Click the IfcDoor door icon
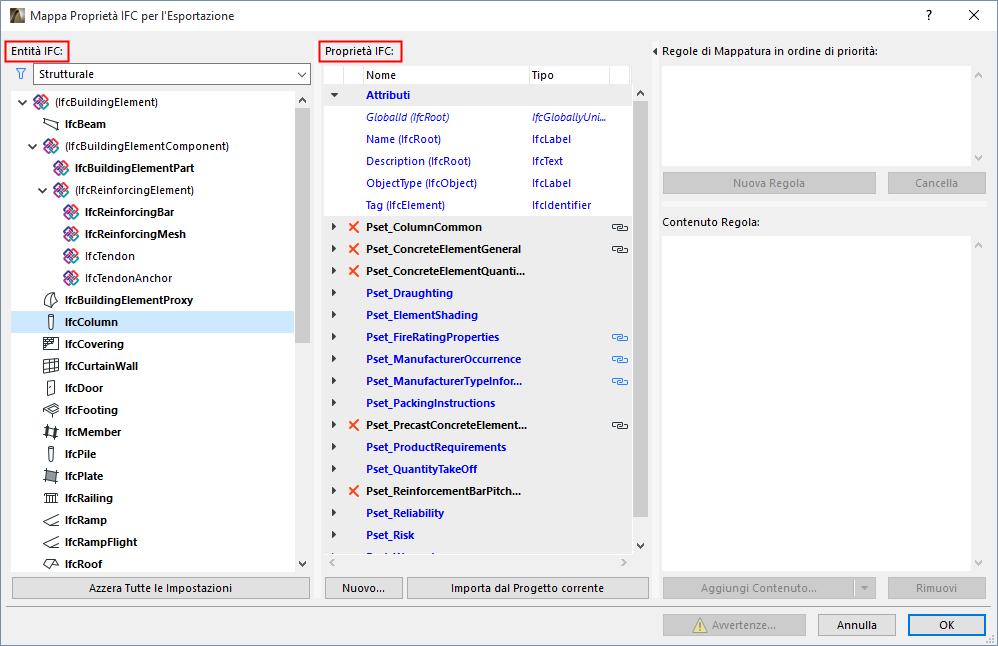Image resolution: width=998 pixels, height=646 pixels. point(51,388)
